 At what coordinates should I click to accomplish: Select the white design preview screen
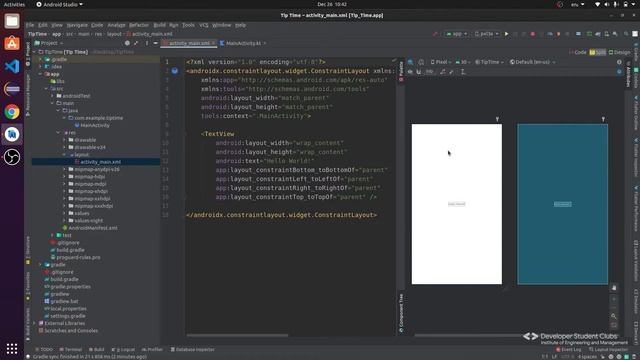(x=457, y=204)
